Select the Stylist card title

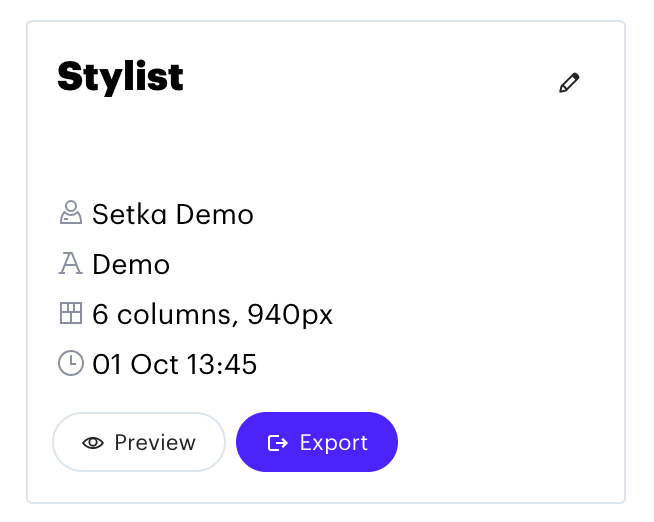pos(120,77)
